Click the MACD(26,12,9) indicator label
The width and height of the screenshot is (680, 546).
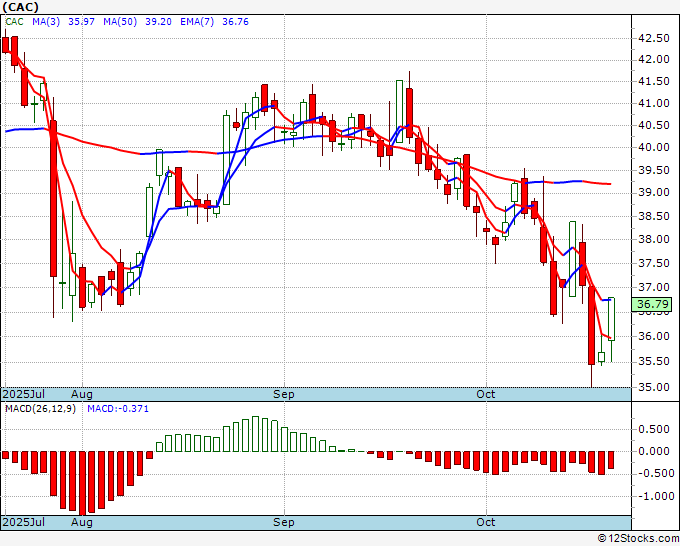point(40,409)
